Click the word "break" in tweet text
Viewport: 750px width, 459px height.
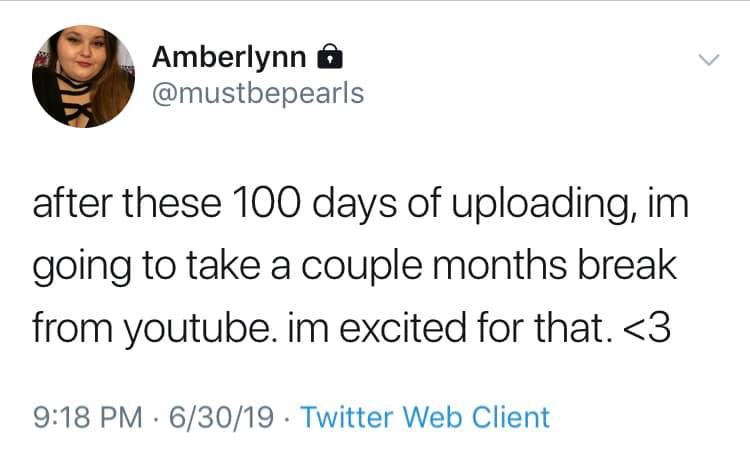click(627, 264)
